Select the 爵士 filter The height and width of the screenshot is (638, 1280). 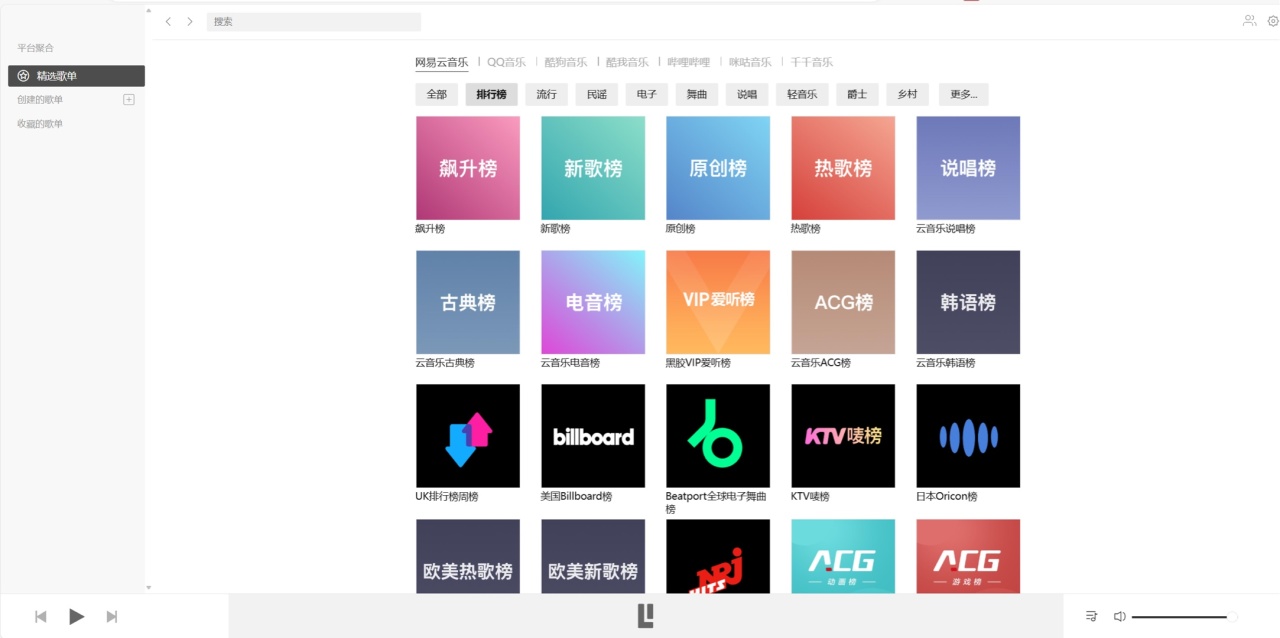[857, 95]
